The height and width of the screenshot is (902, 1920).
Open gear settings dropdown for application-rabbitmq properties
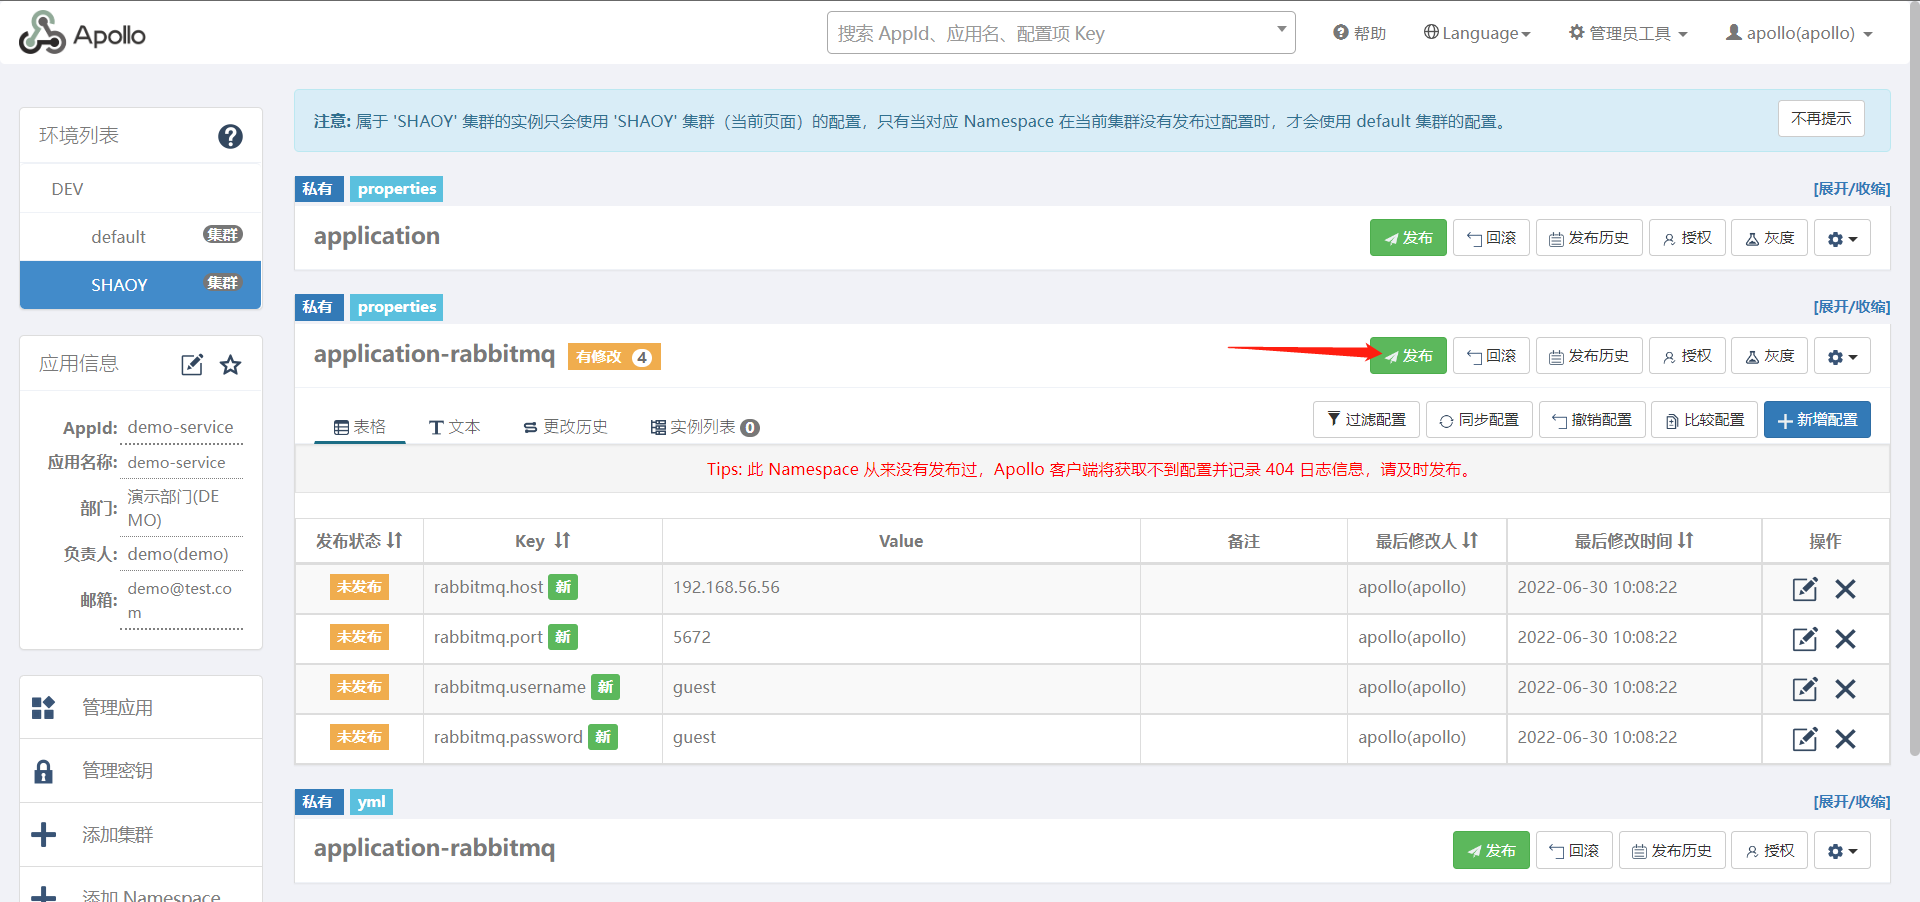tap(1841, 356)
